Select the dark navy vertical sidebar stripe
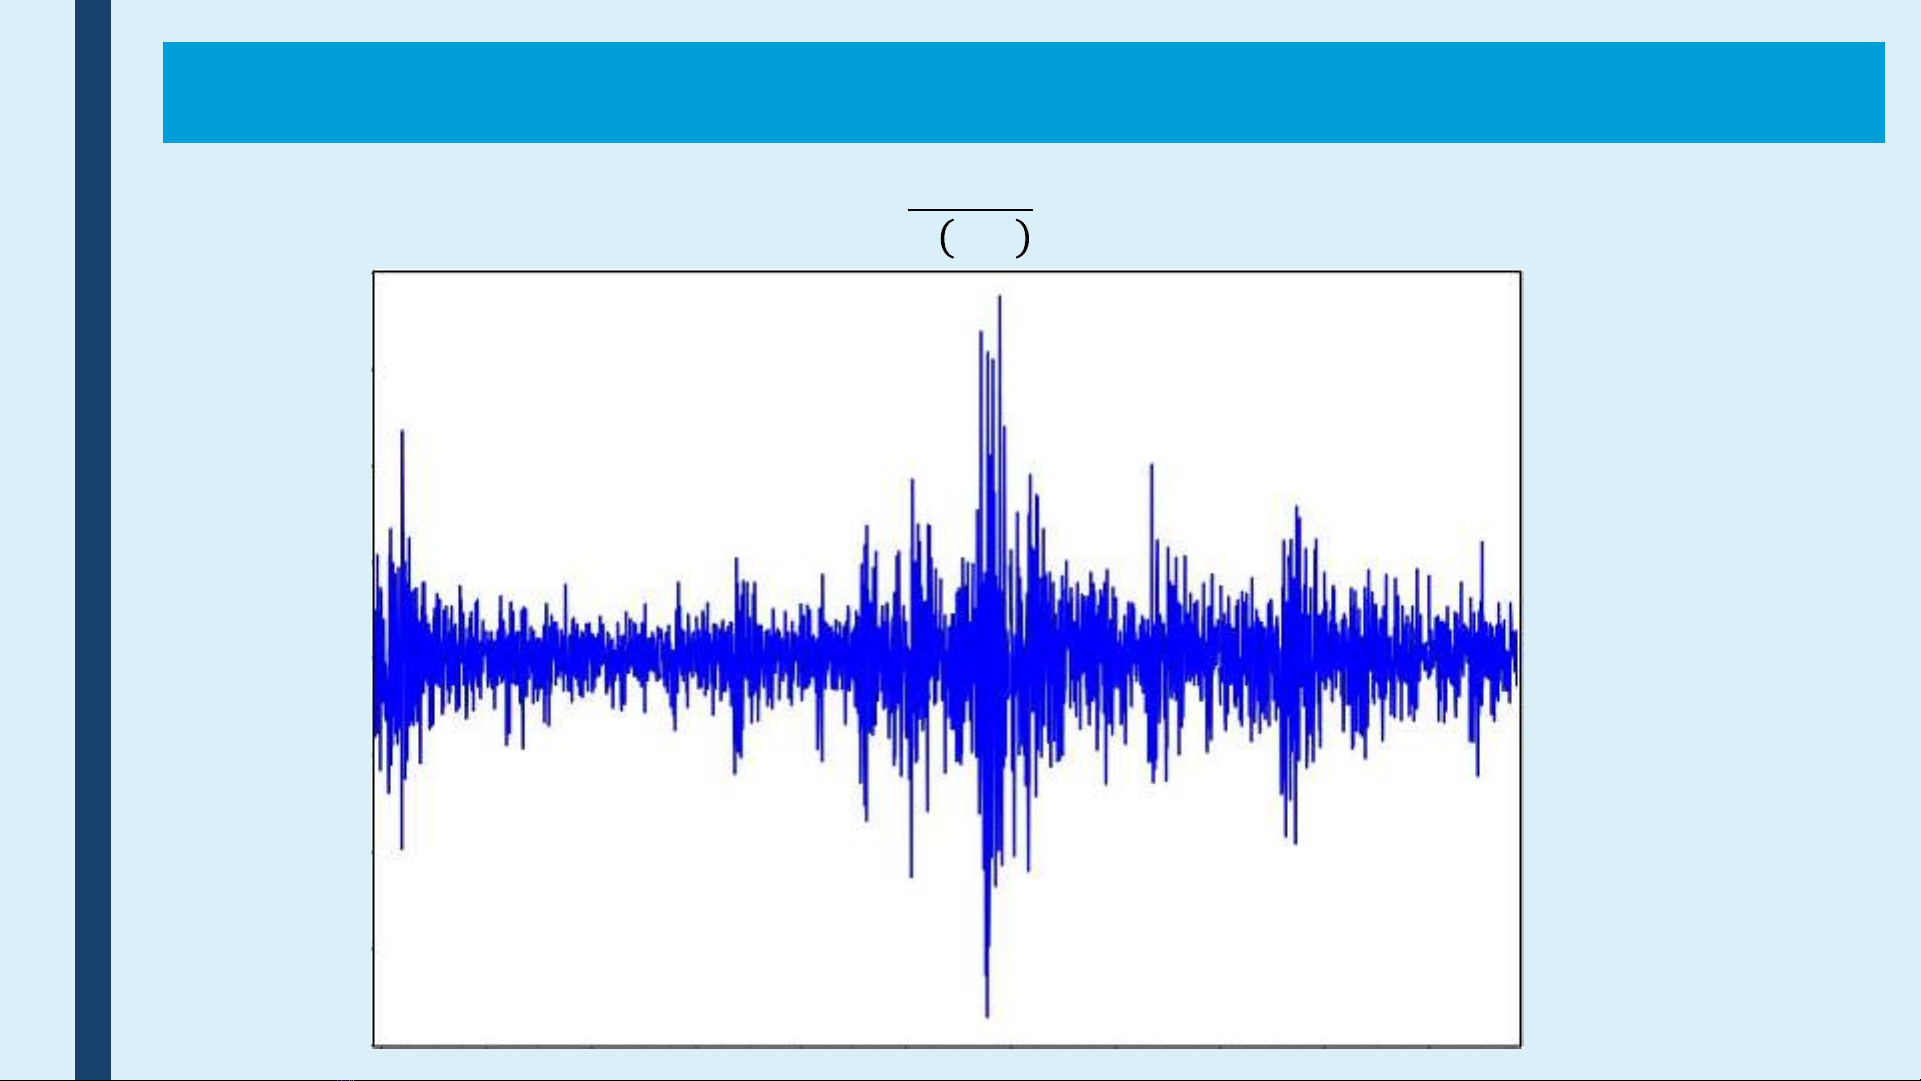The width and height of the screenshot is (1921, 1081). click(x=92, y=540)
